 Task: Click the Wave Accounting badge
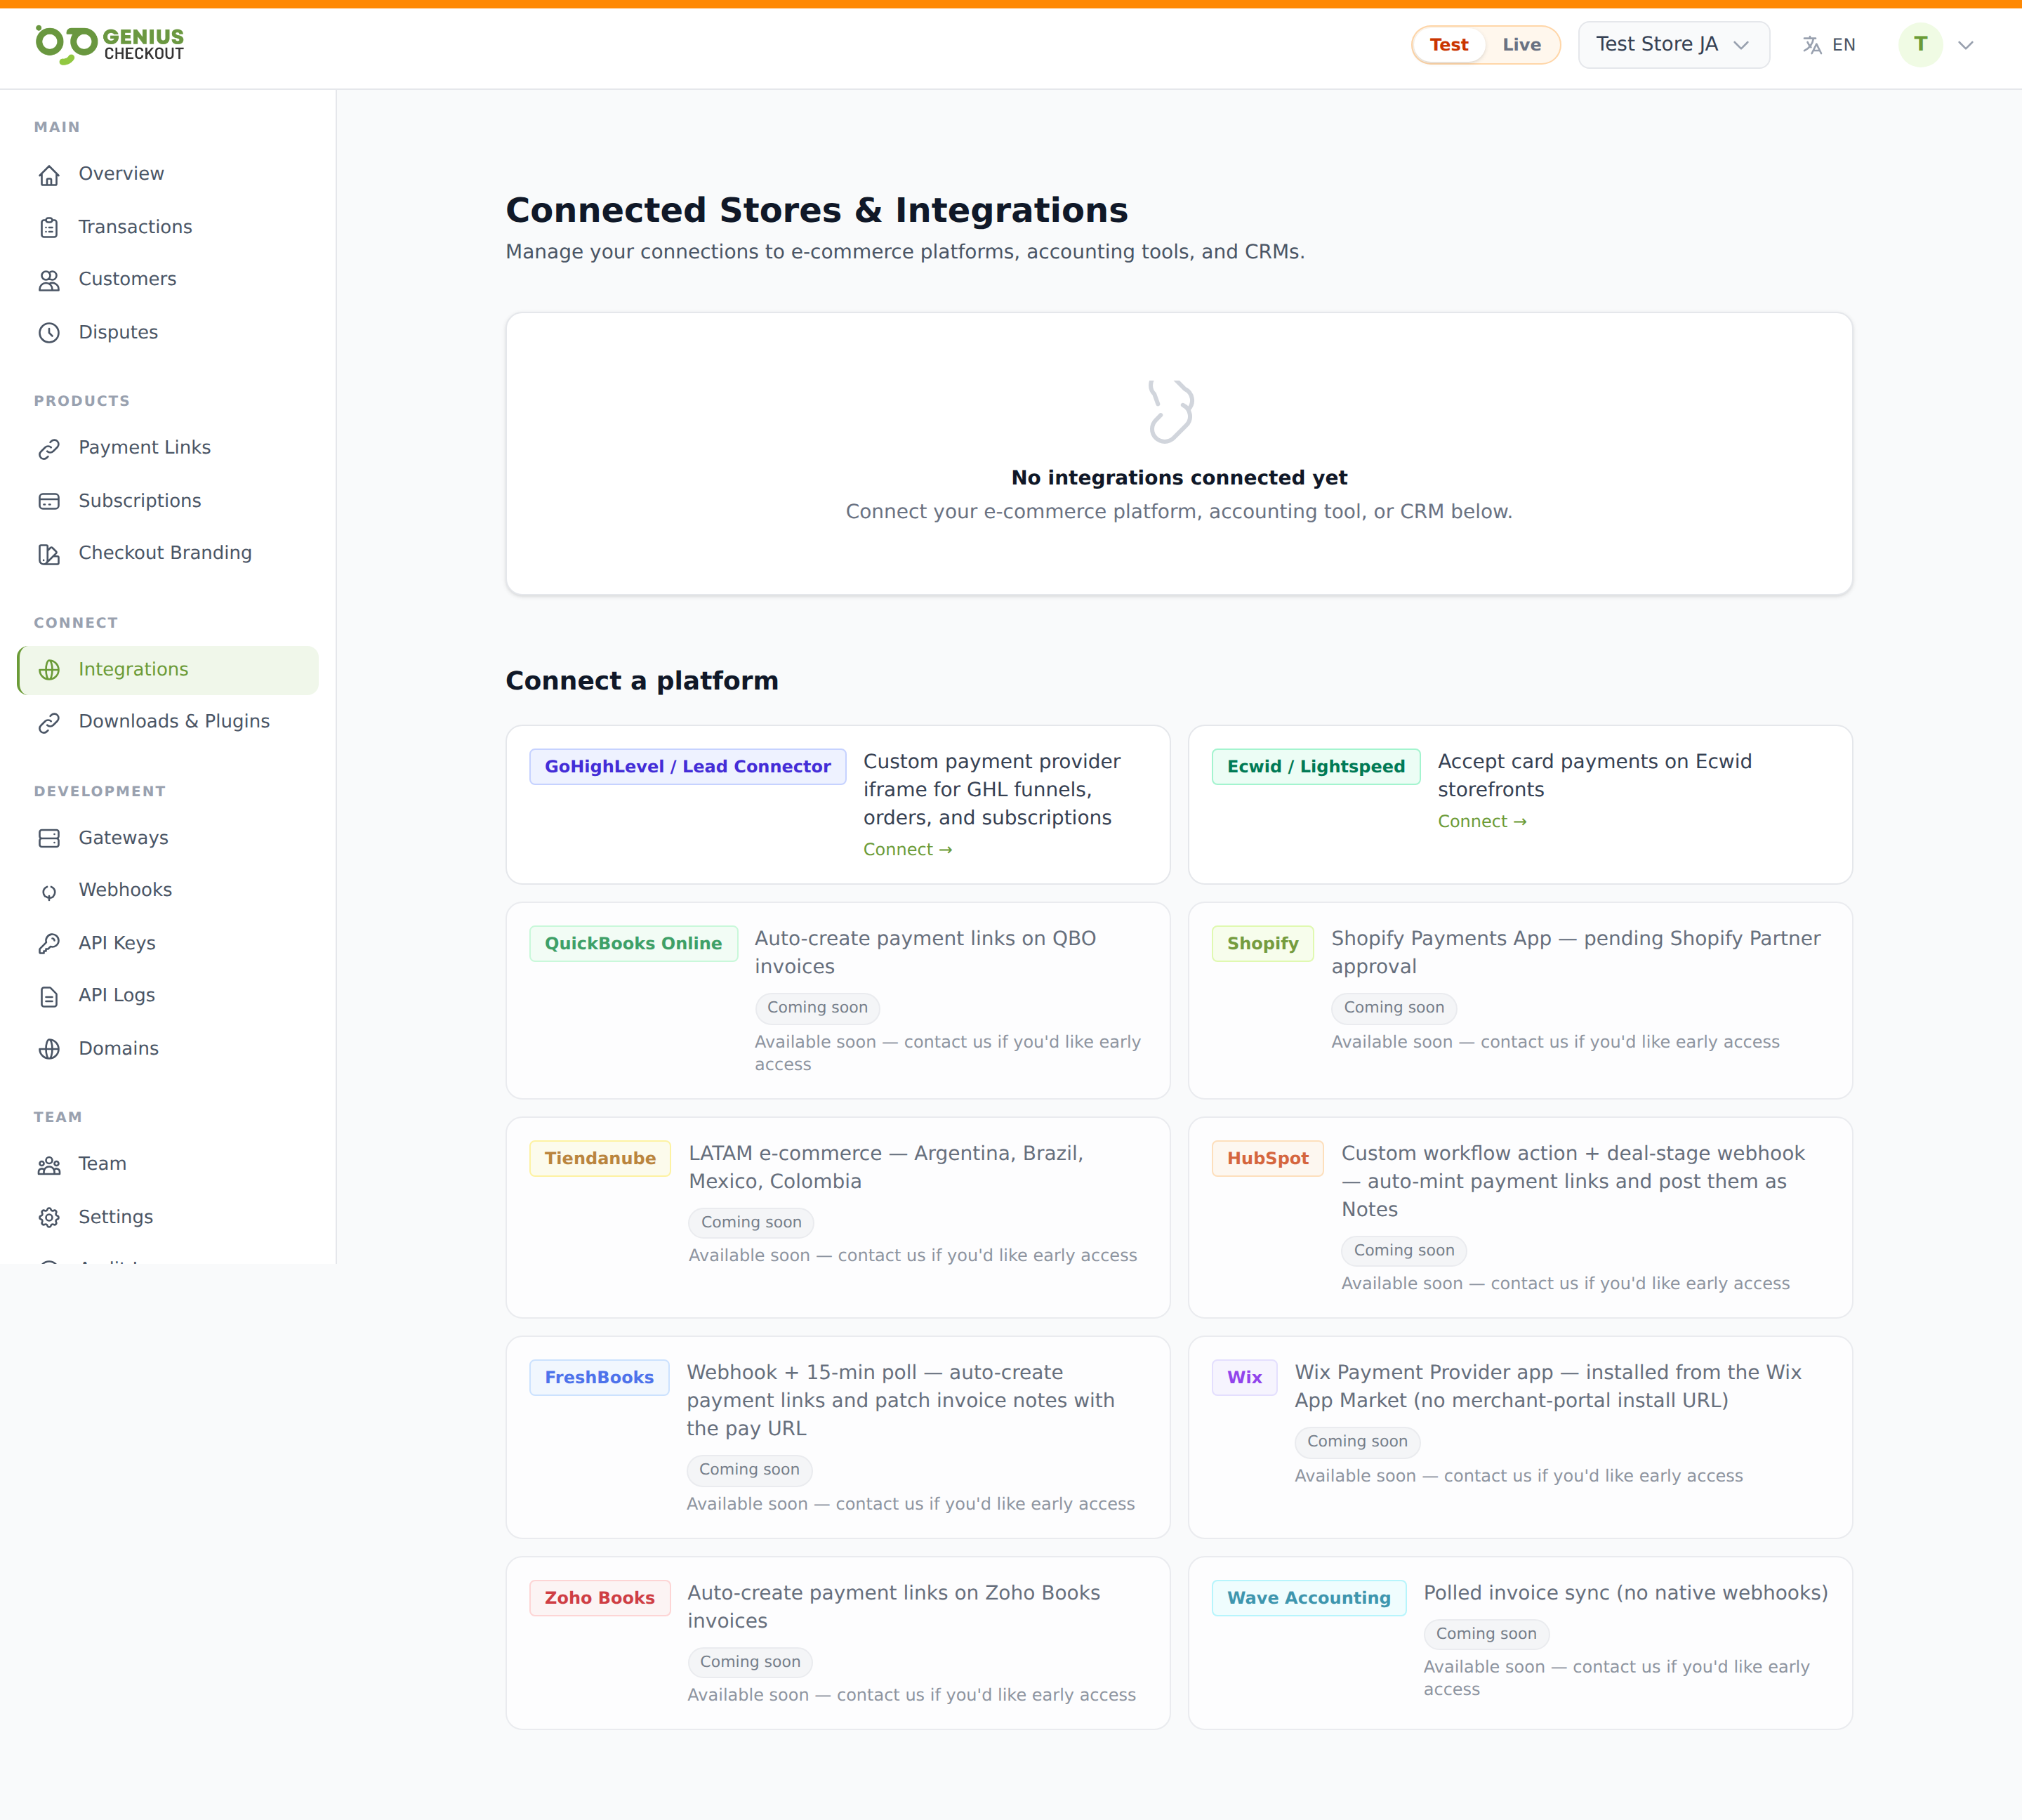pyautogui.click(x=1309, y=1598)
